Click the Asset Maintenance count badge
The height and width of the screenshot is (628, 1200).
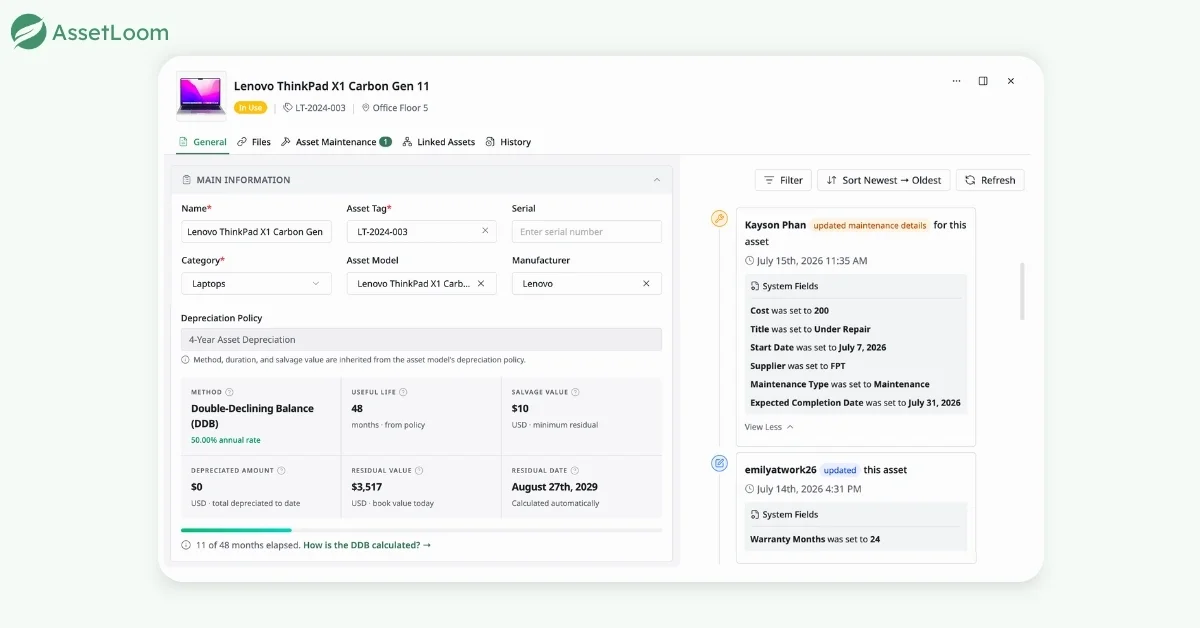click(x=386, y=142)
